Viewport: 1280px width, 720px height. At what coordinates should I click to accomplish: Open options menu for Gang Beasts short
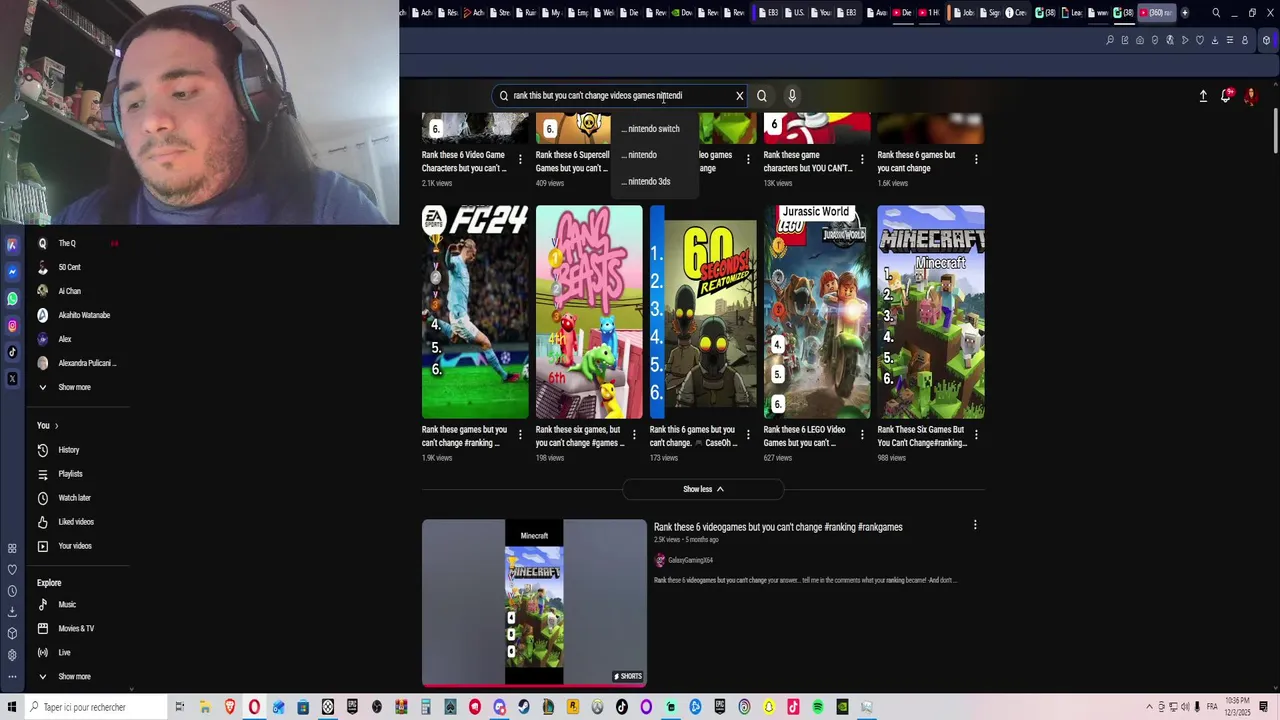[633, 435]
